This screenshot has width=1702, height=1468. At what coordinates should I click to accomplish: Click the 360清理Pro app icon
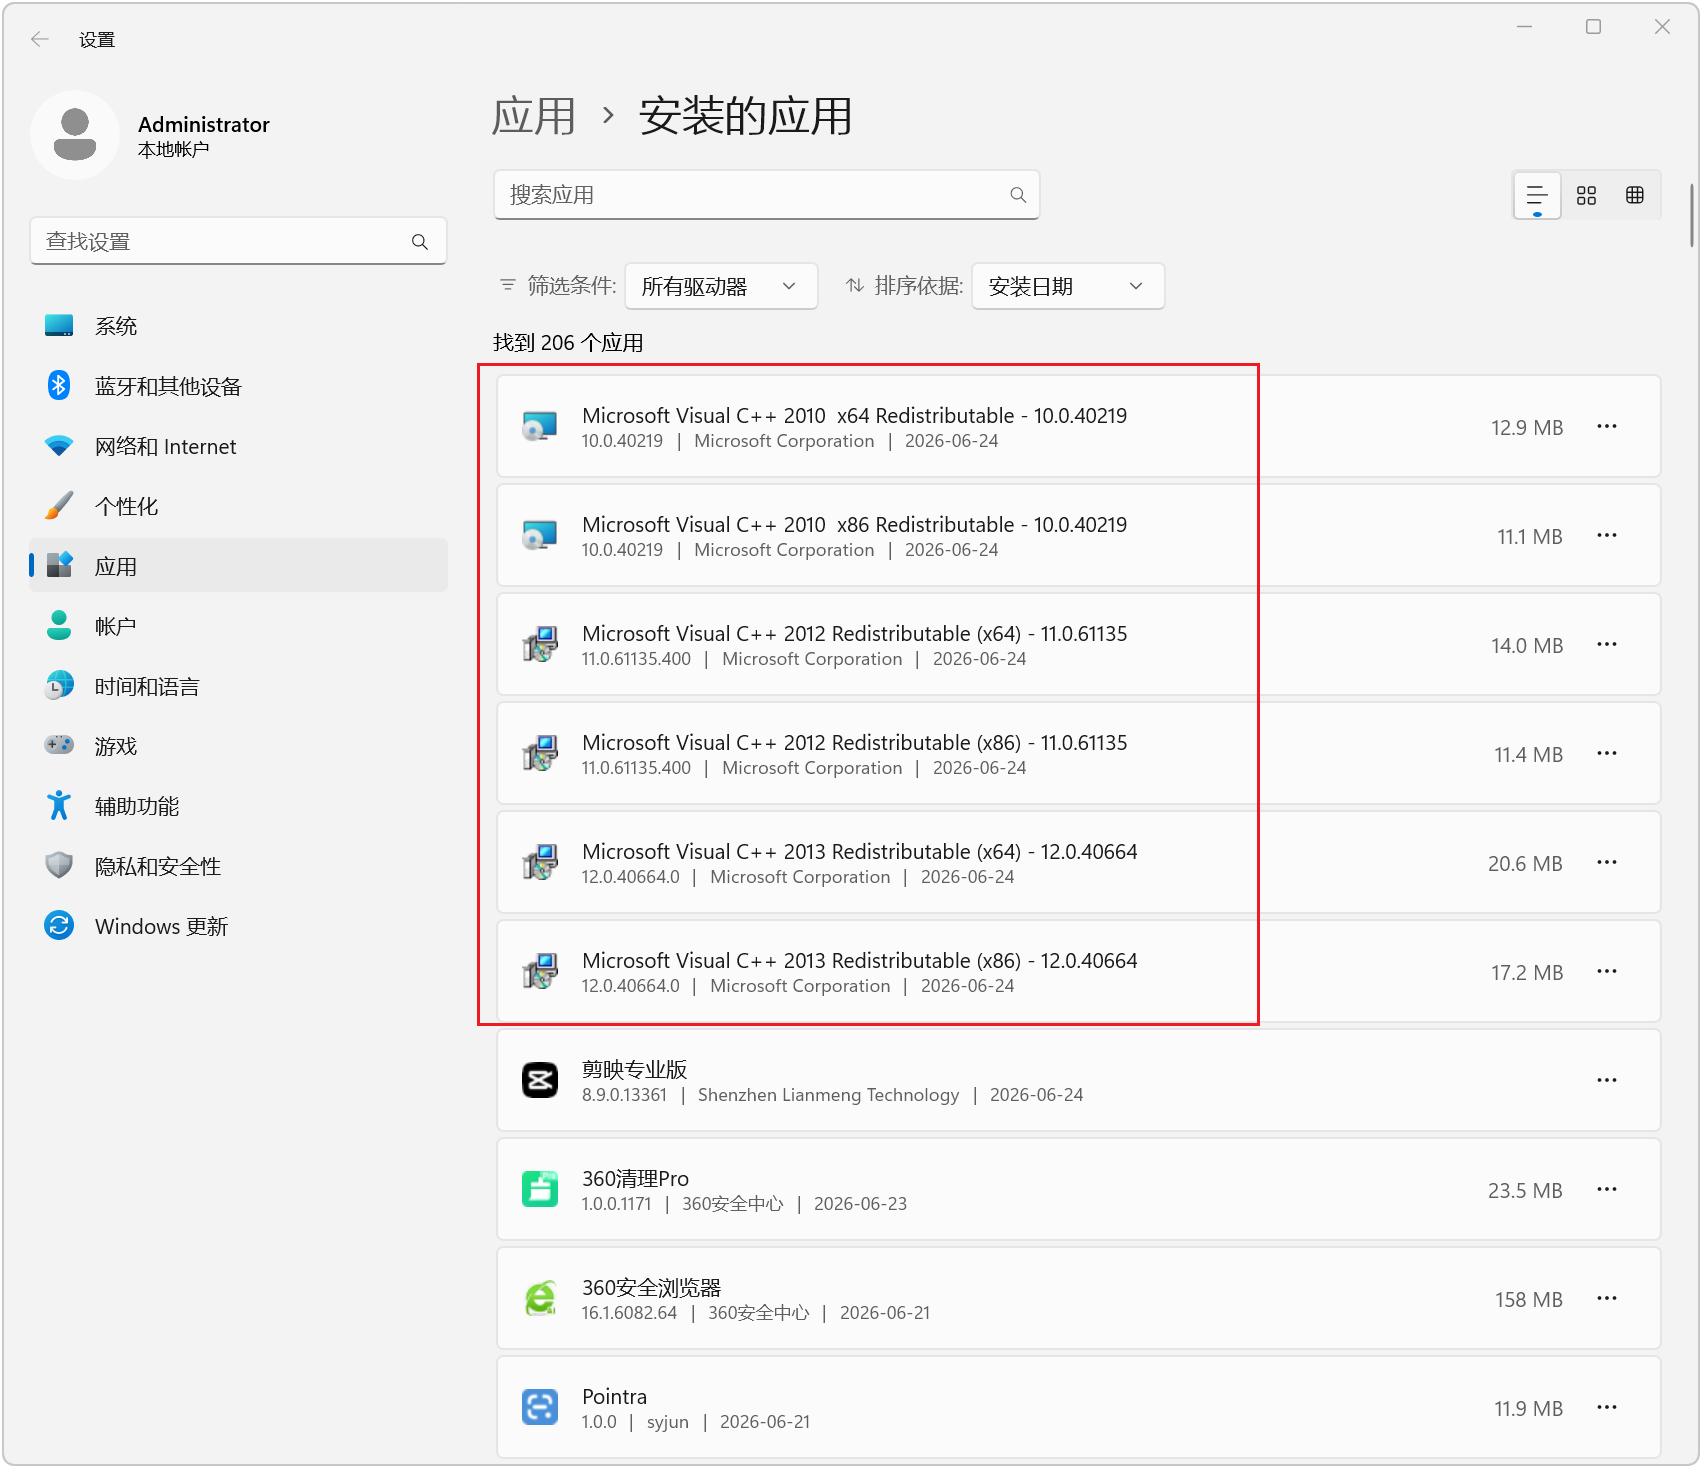540,1189
